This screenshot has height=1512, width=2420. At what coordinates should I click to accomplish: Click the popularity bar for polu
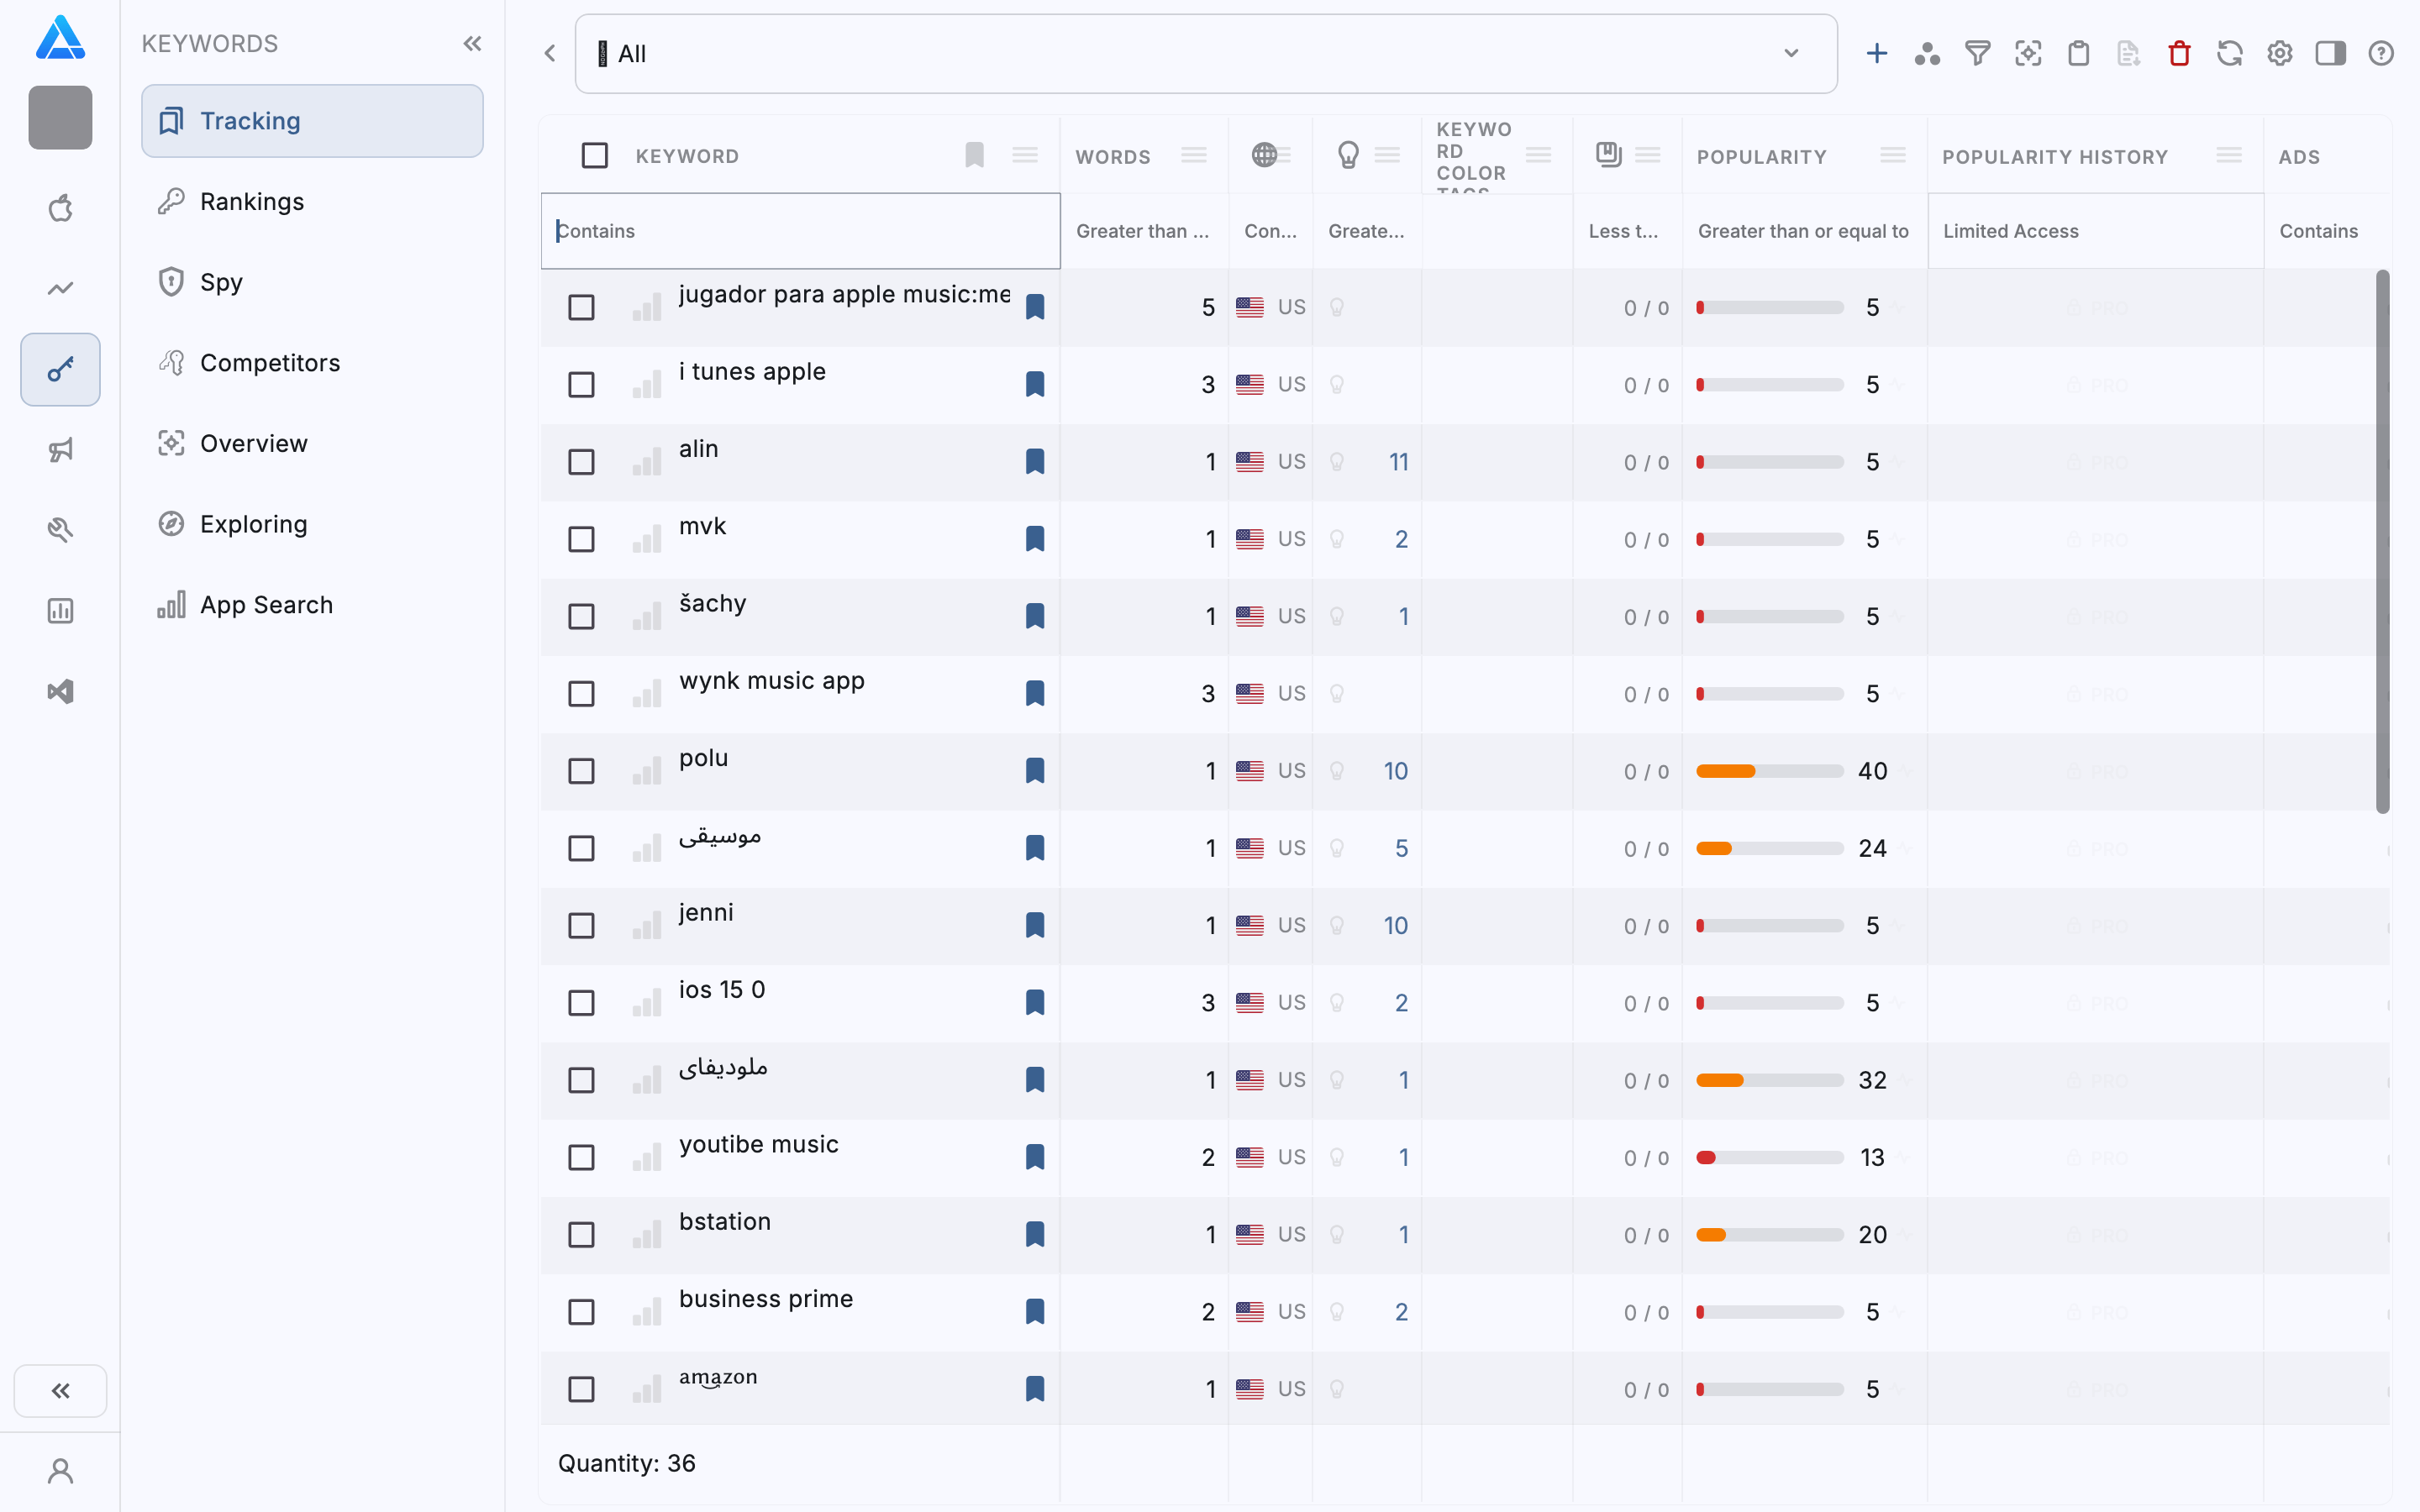(1769, 771)
